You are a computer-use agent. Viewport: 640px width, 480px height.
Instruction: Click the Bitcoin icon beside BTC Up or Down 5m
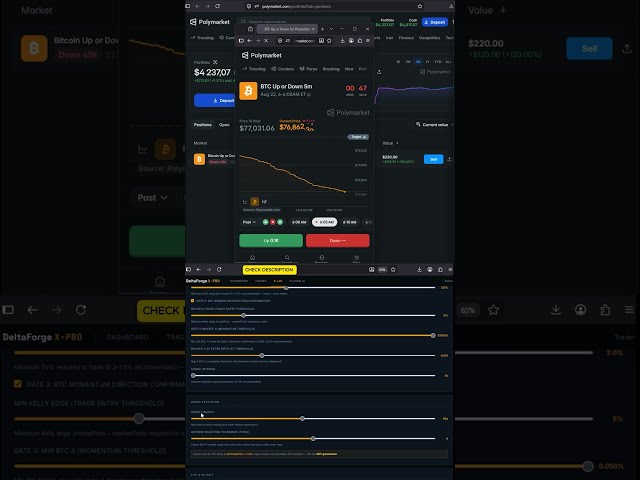[x=248, y=91]
